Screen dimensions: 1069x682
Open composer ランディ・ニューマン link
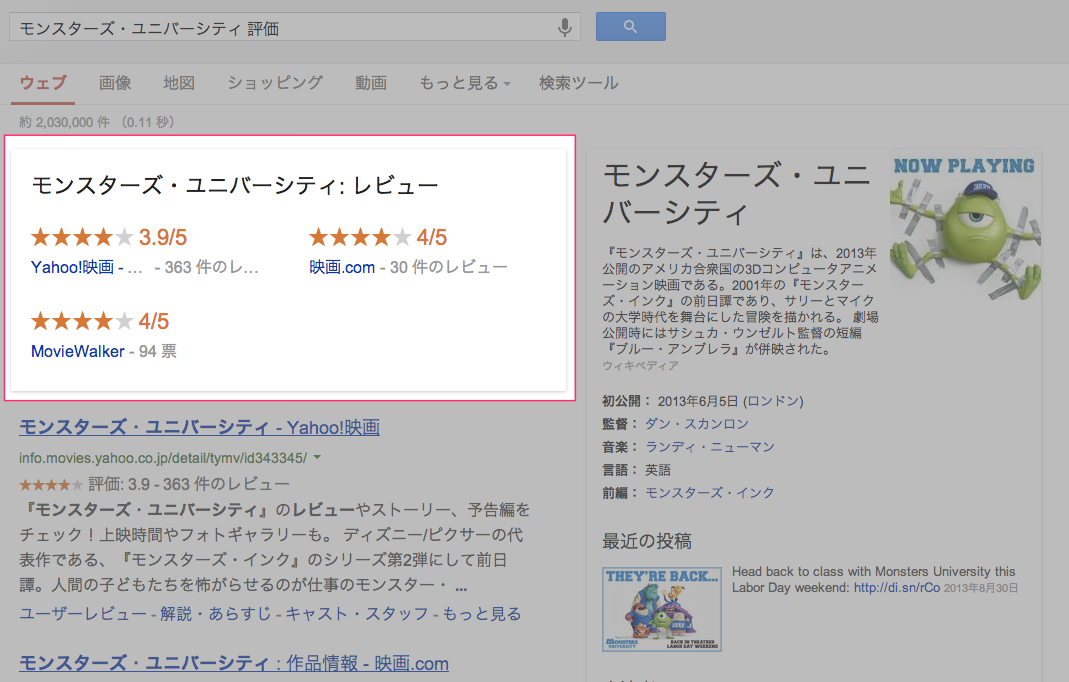point(710,447)
